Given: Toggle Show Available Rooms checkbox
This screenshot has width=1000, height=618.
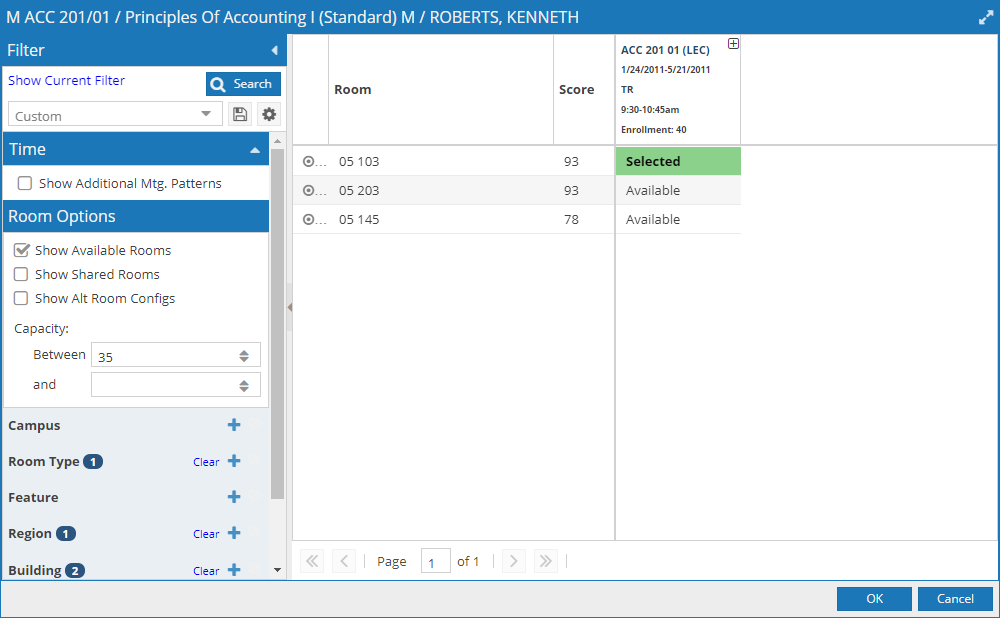Looking at the screenshot, I should [22, 250].
